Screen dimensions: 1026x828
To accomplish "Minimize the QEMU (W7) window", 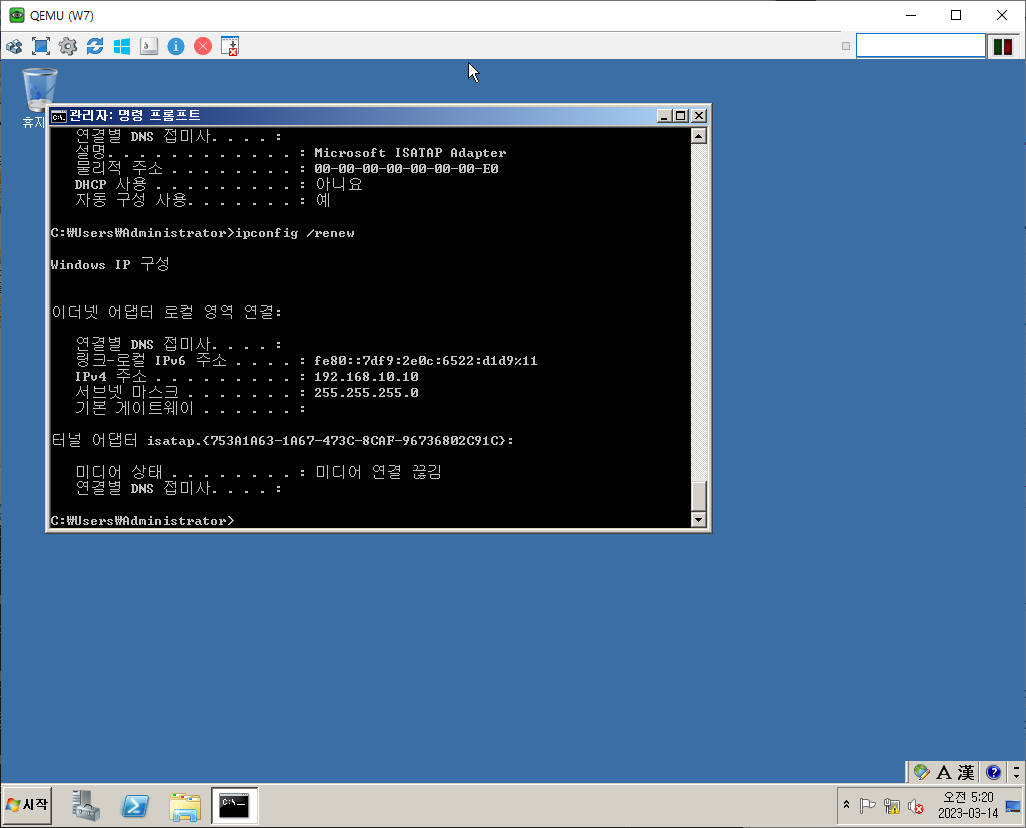I will [x=910, y=15].
